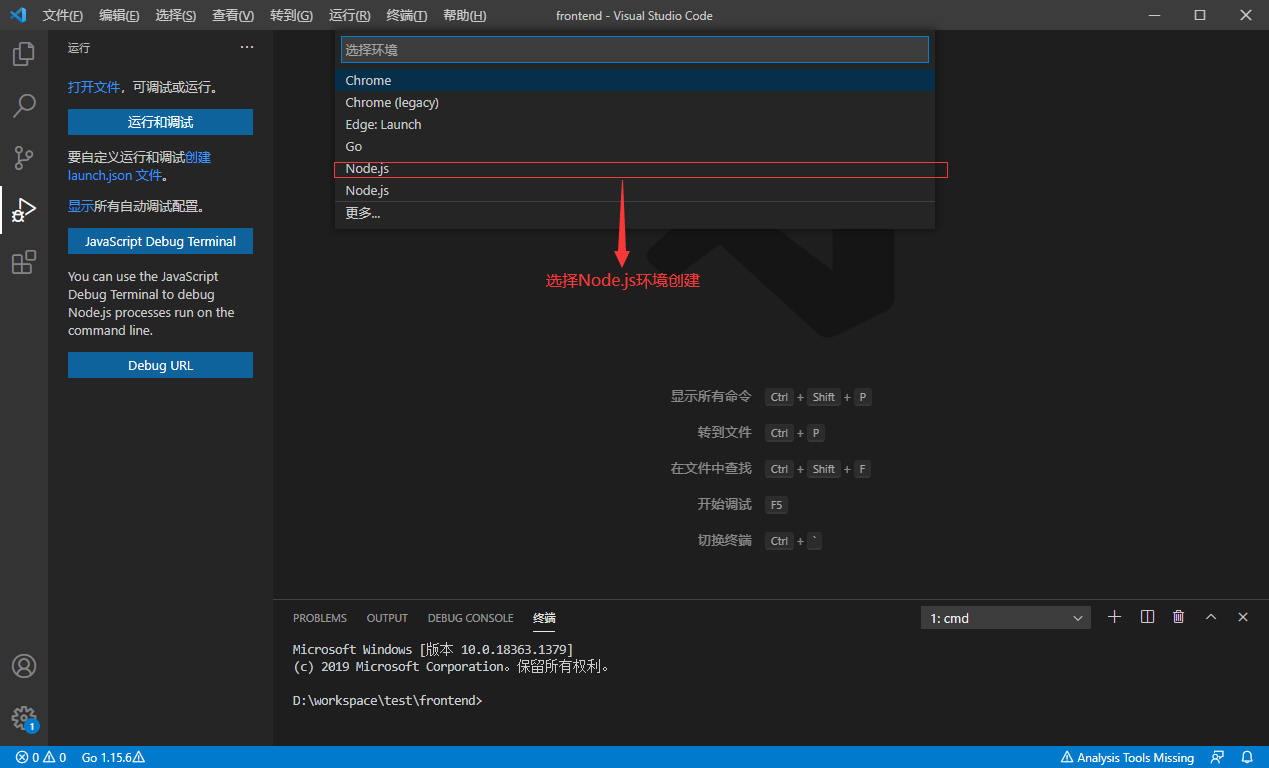Image resolution: width=1269 pixels, height=768 pixels.
Task: Open the Accounts menu icon
Action: tap(24, 666)
